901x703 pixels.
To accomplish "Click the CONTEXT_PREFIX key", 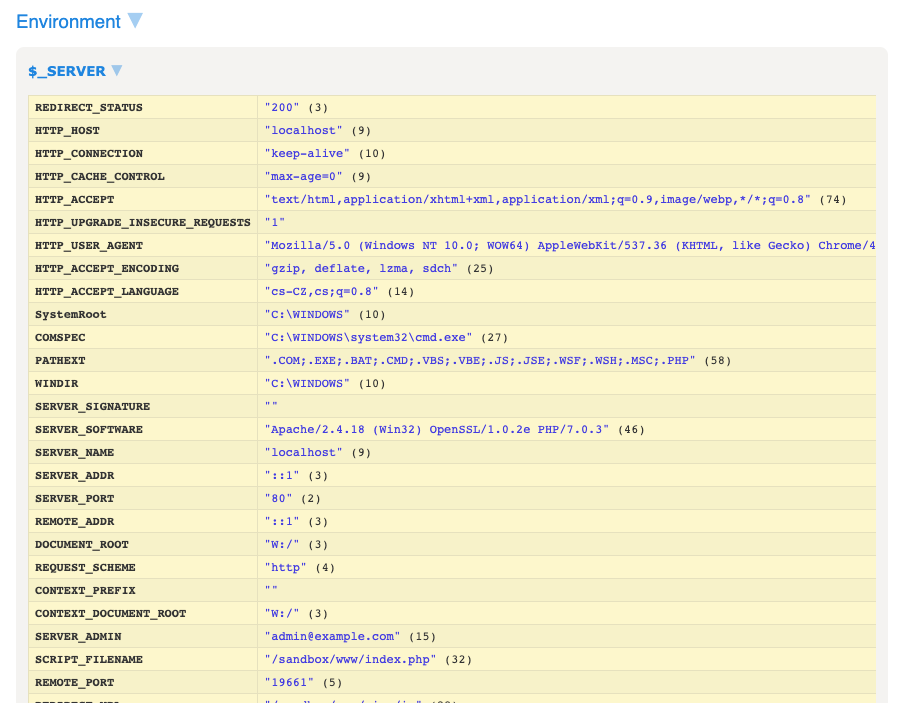I will pyautogui.click(x=85, y=590).
